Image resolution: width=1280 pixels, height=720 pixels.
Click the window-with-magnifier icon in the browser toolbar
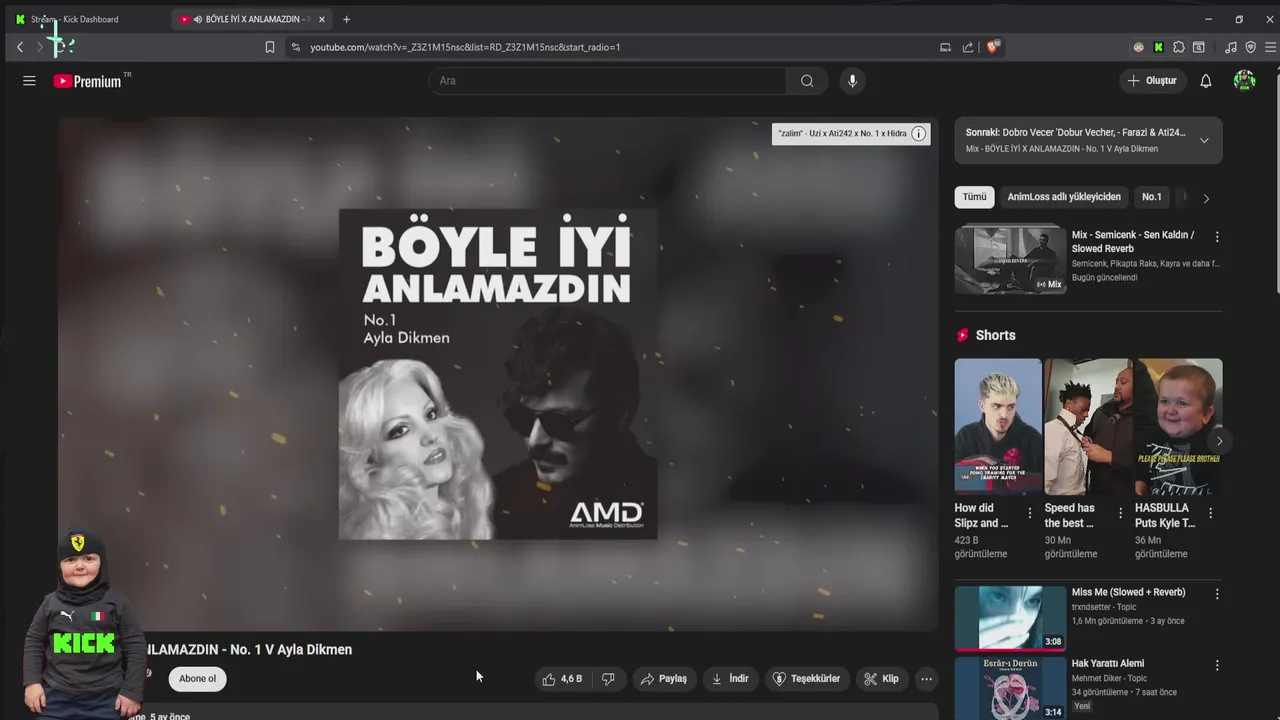[x=1199, y=47]
